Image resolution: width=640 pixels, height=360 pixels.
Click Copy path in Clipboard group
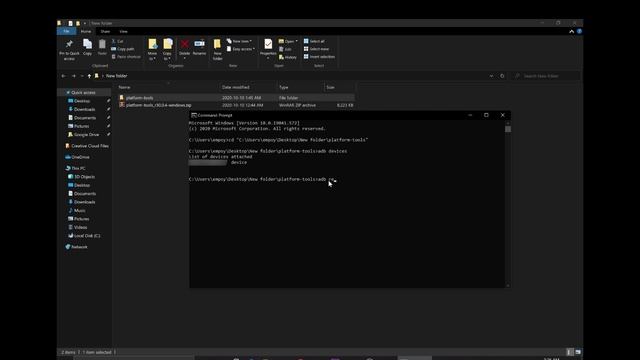pos(122,49)
